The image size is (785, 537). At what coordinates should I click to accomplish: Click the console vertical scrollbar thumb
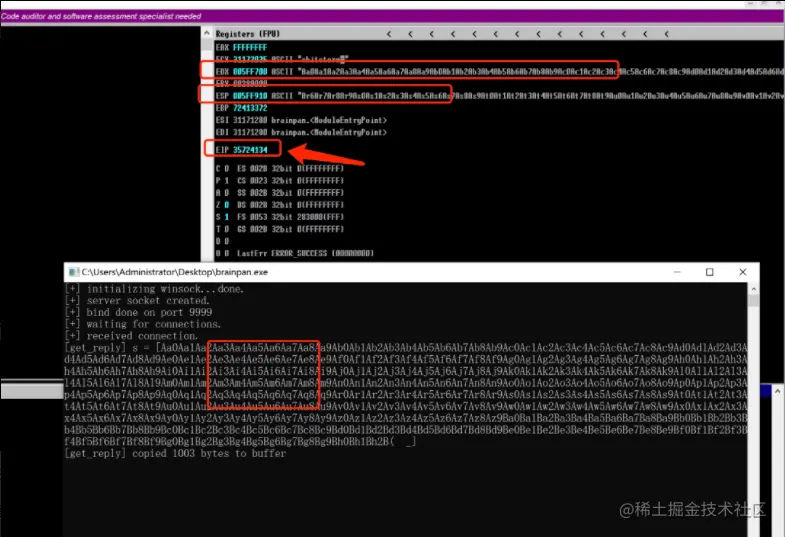pos(753,301)
